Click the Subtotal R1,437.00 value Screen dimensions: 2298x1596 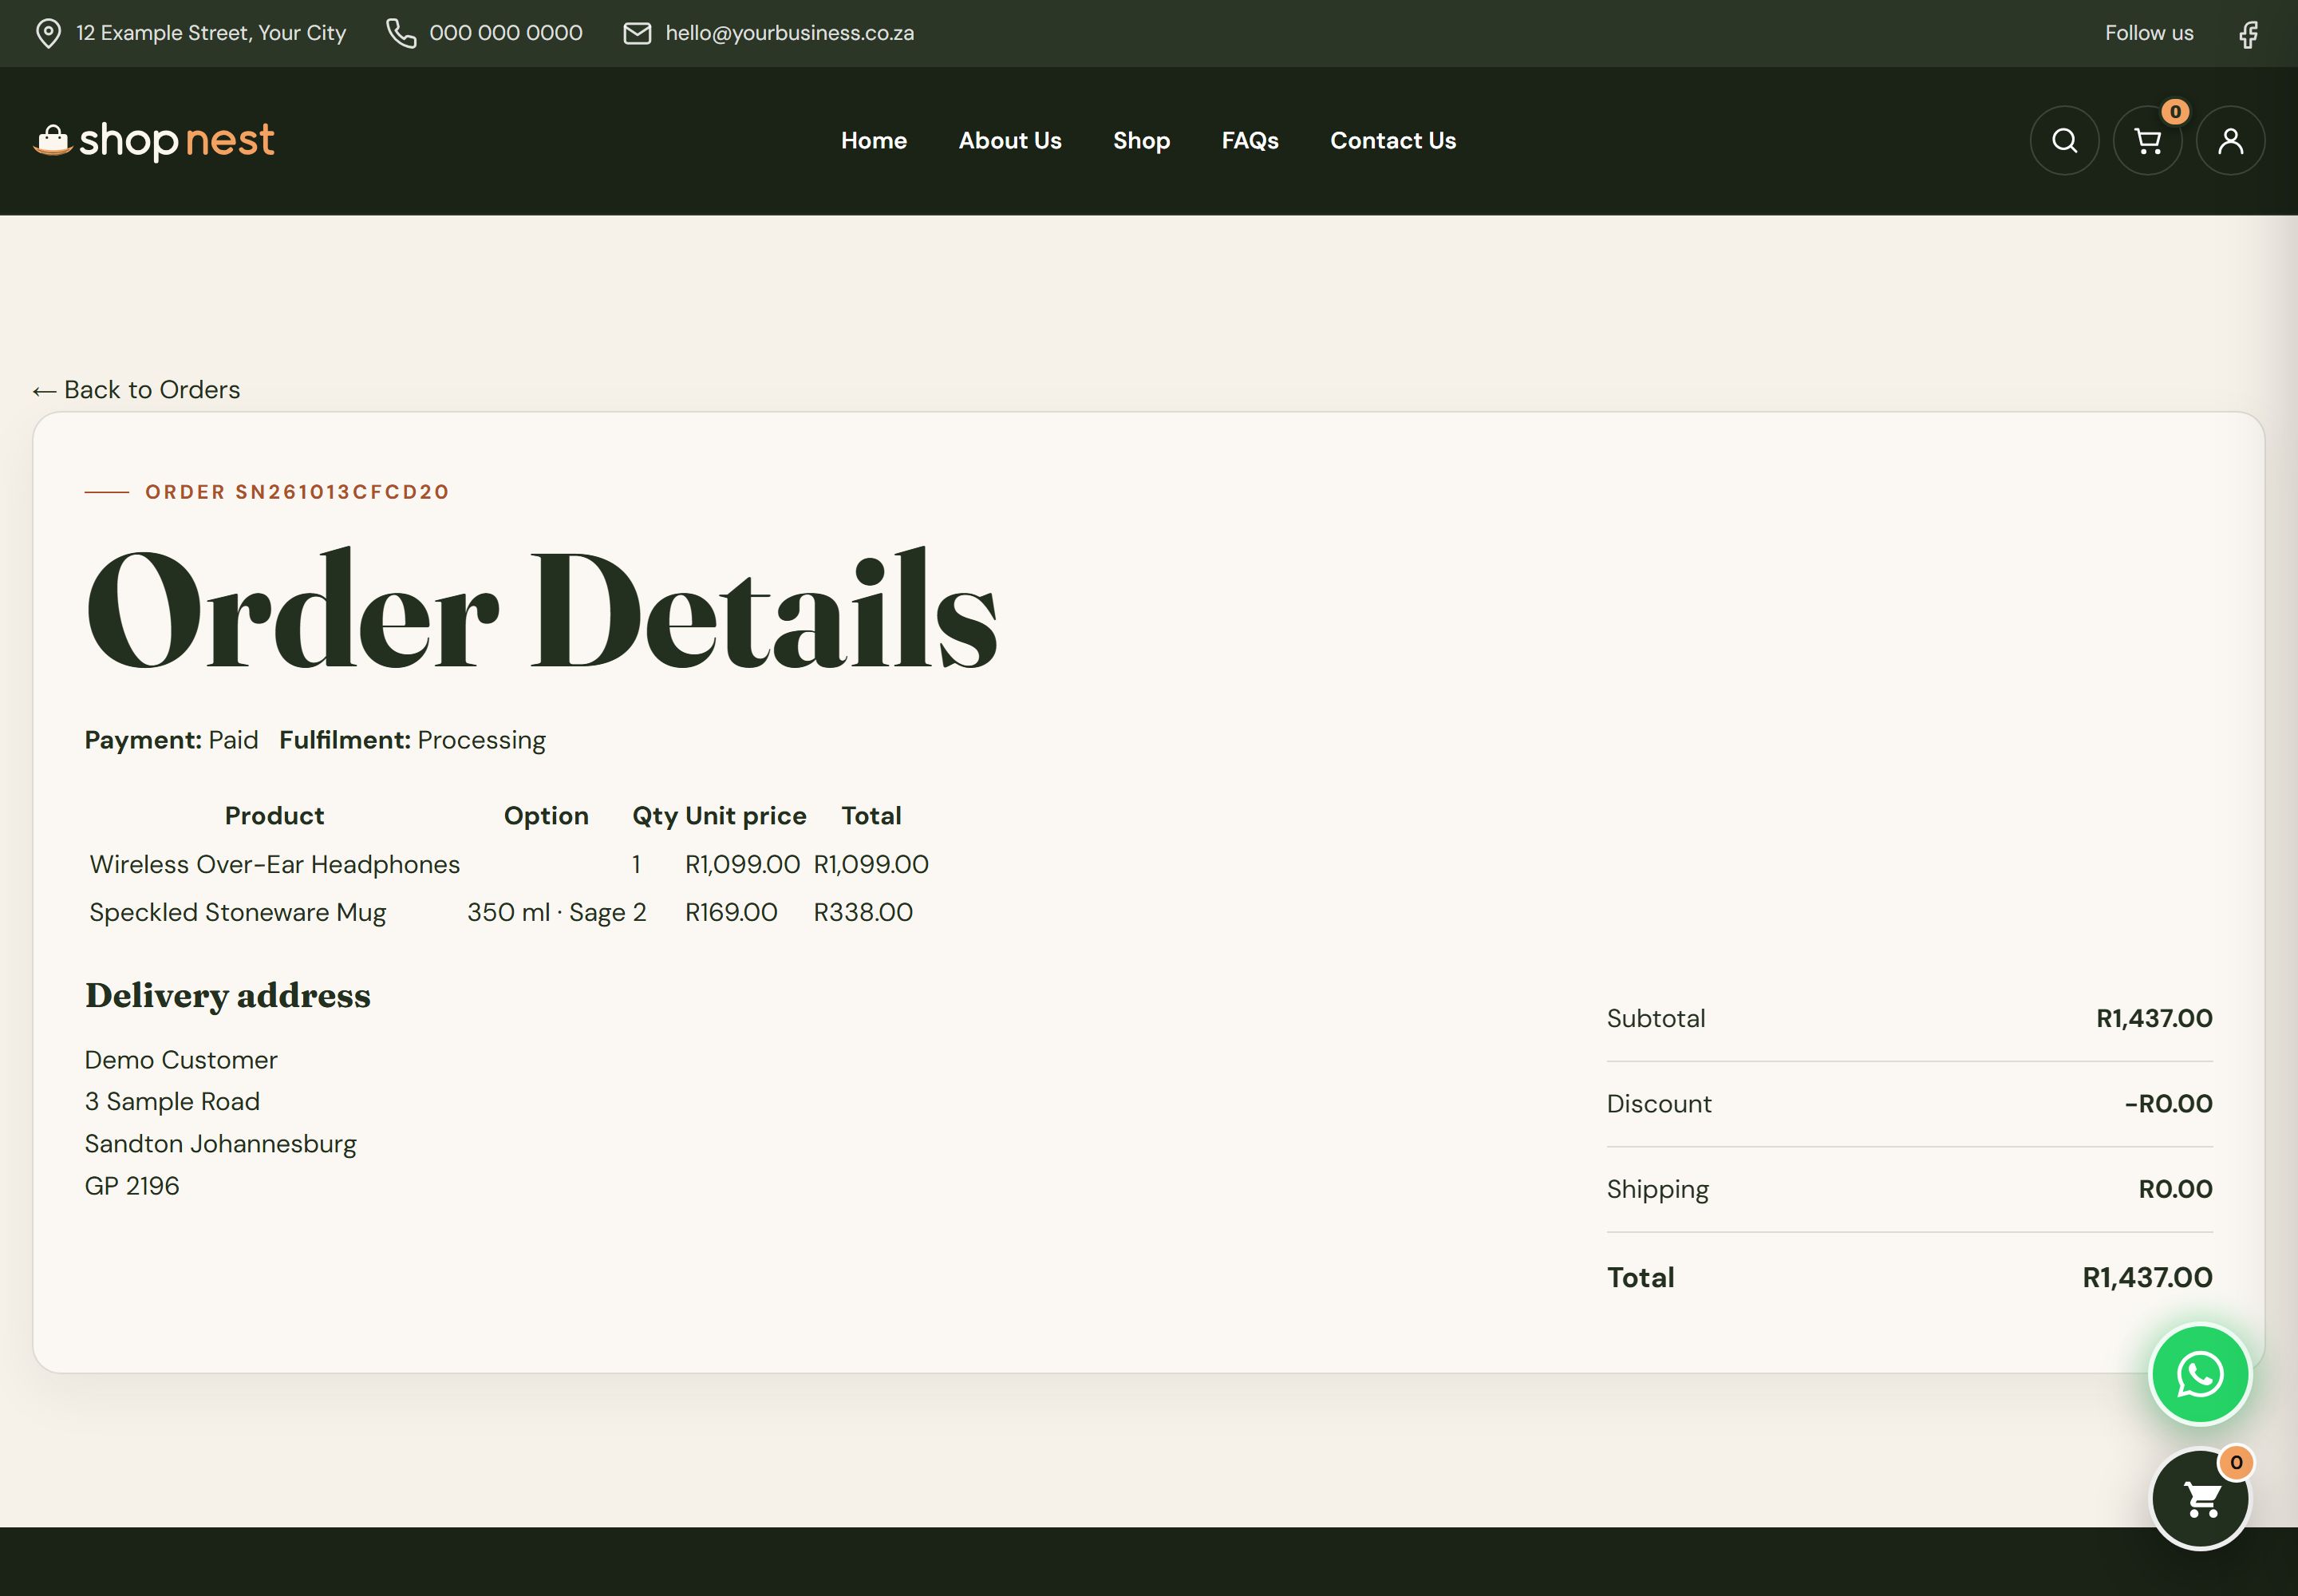[x=2154, y=1018]
